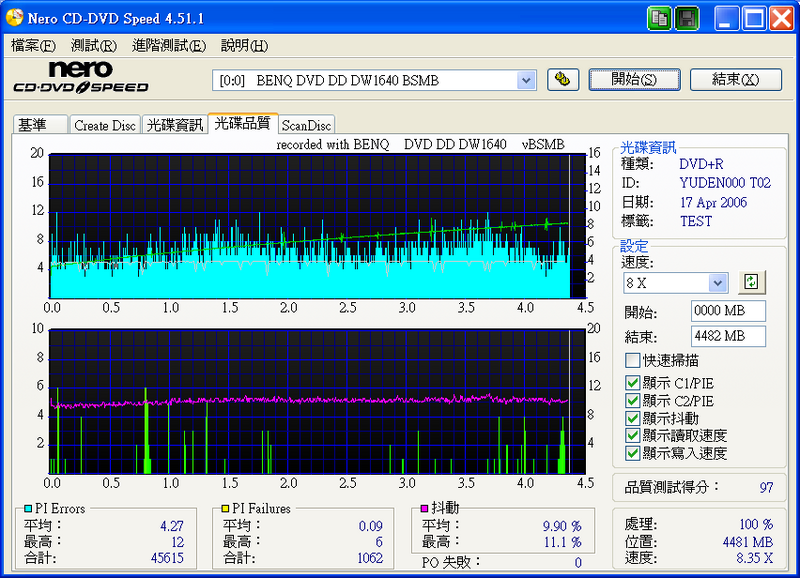Toggle the 快速掃描 checkbox
This screenshot has width=800, height=578.
(633, 361)
